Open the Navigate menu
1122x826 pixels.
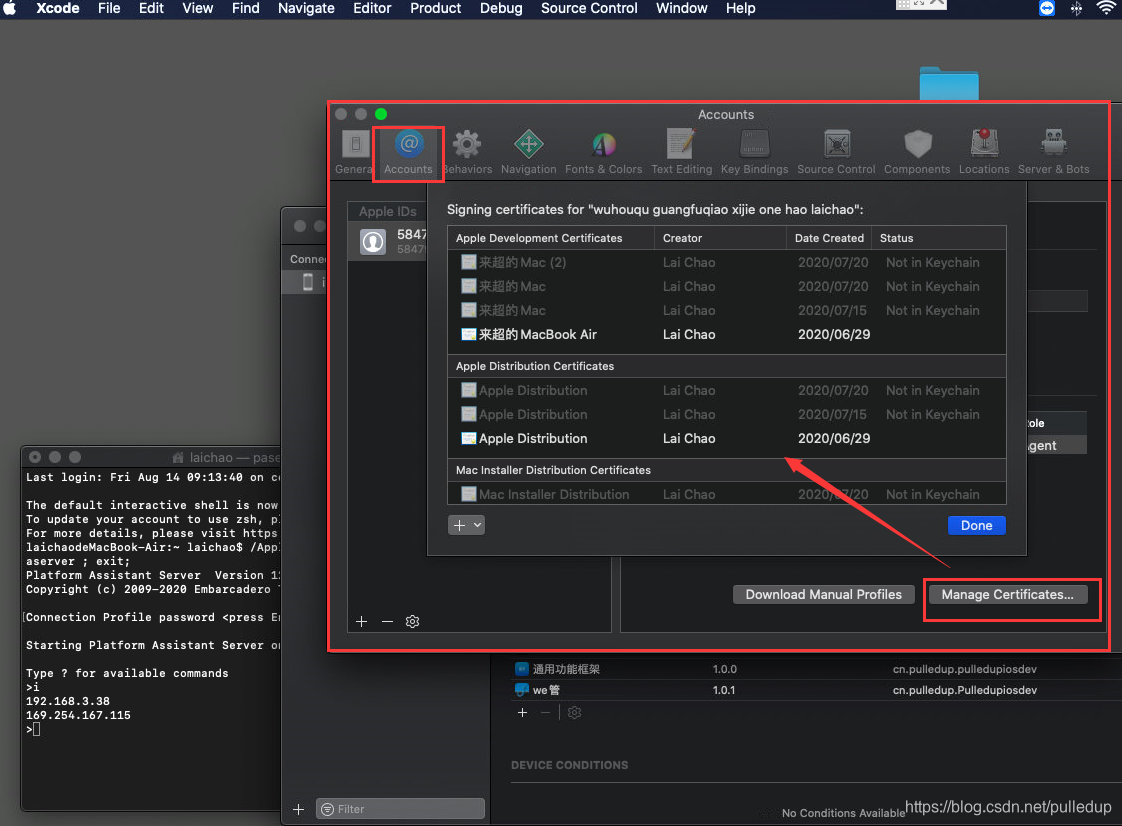click(306, 9)
